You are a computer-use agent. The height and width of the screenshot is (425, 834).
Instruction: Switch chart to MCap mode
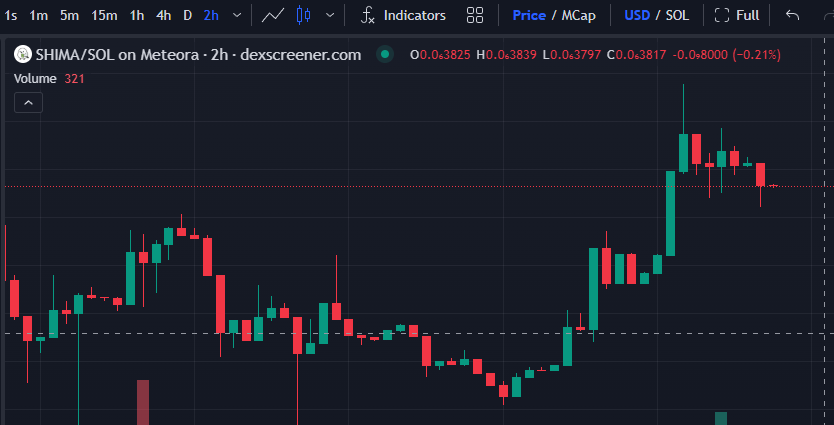pyautogui.click(x=579, y=15)
